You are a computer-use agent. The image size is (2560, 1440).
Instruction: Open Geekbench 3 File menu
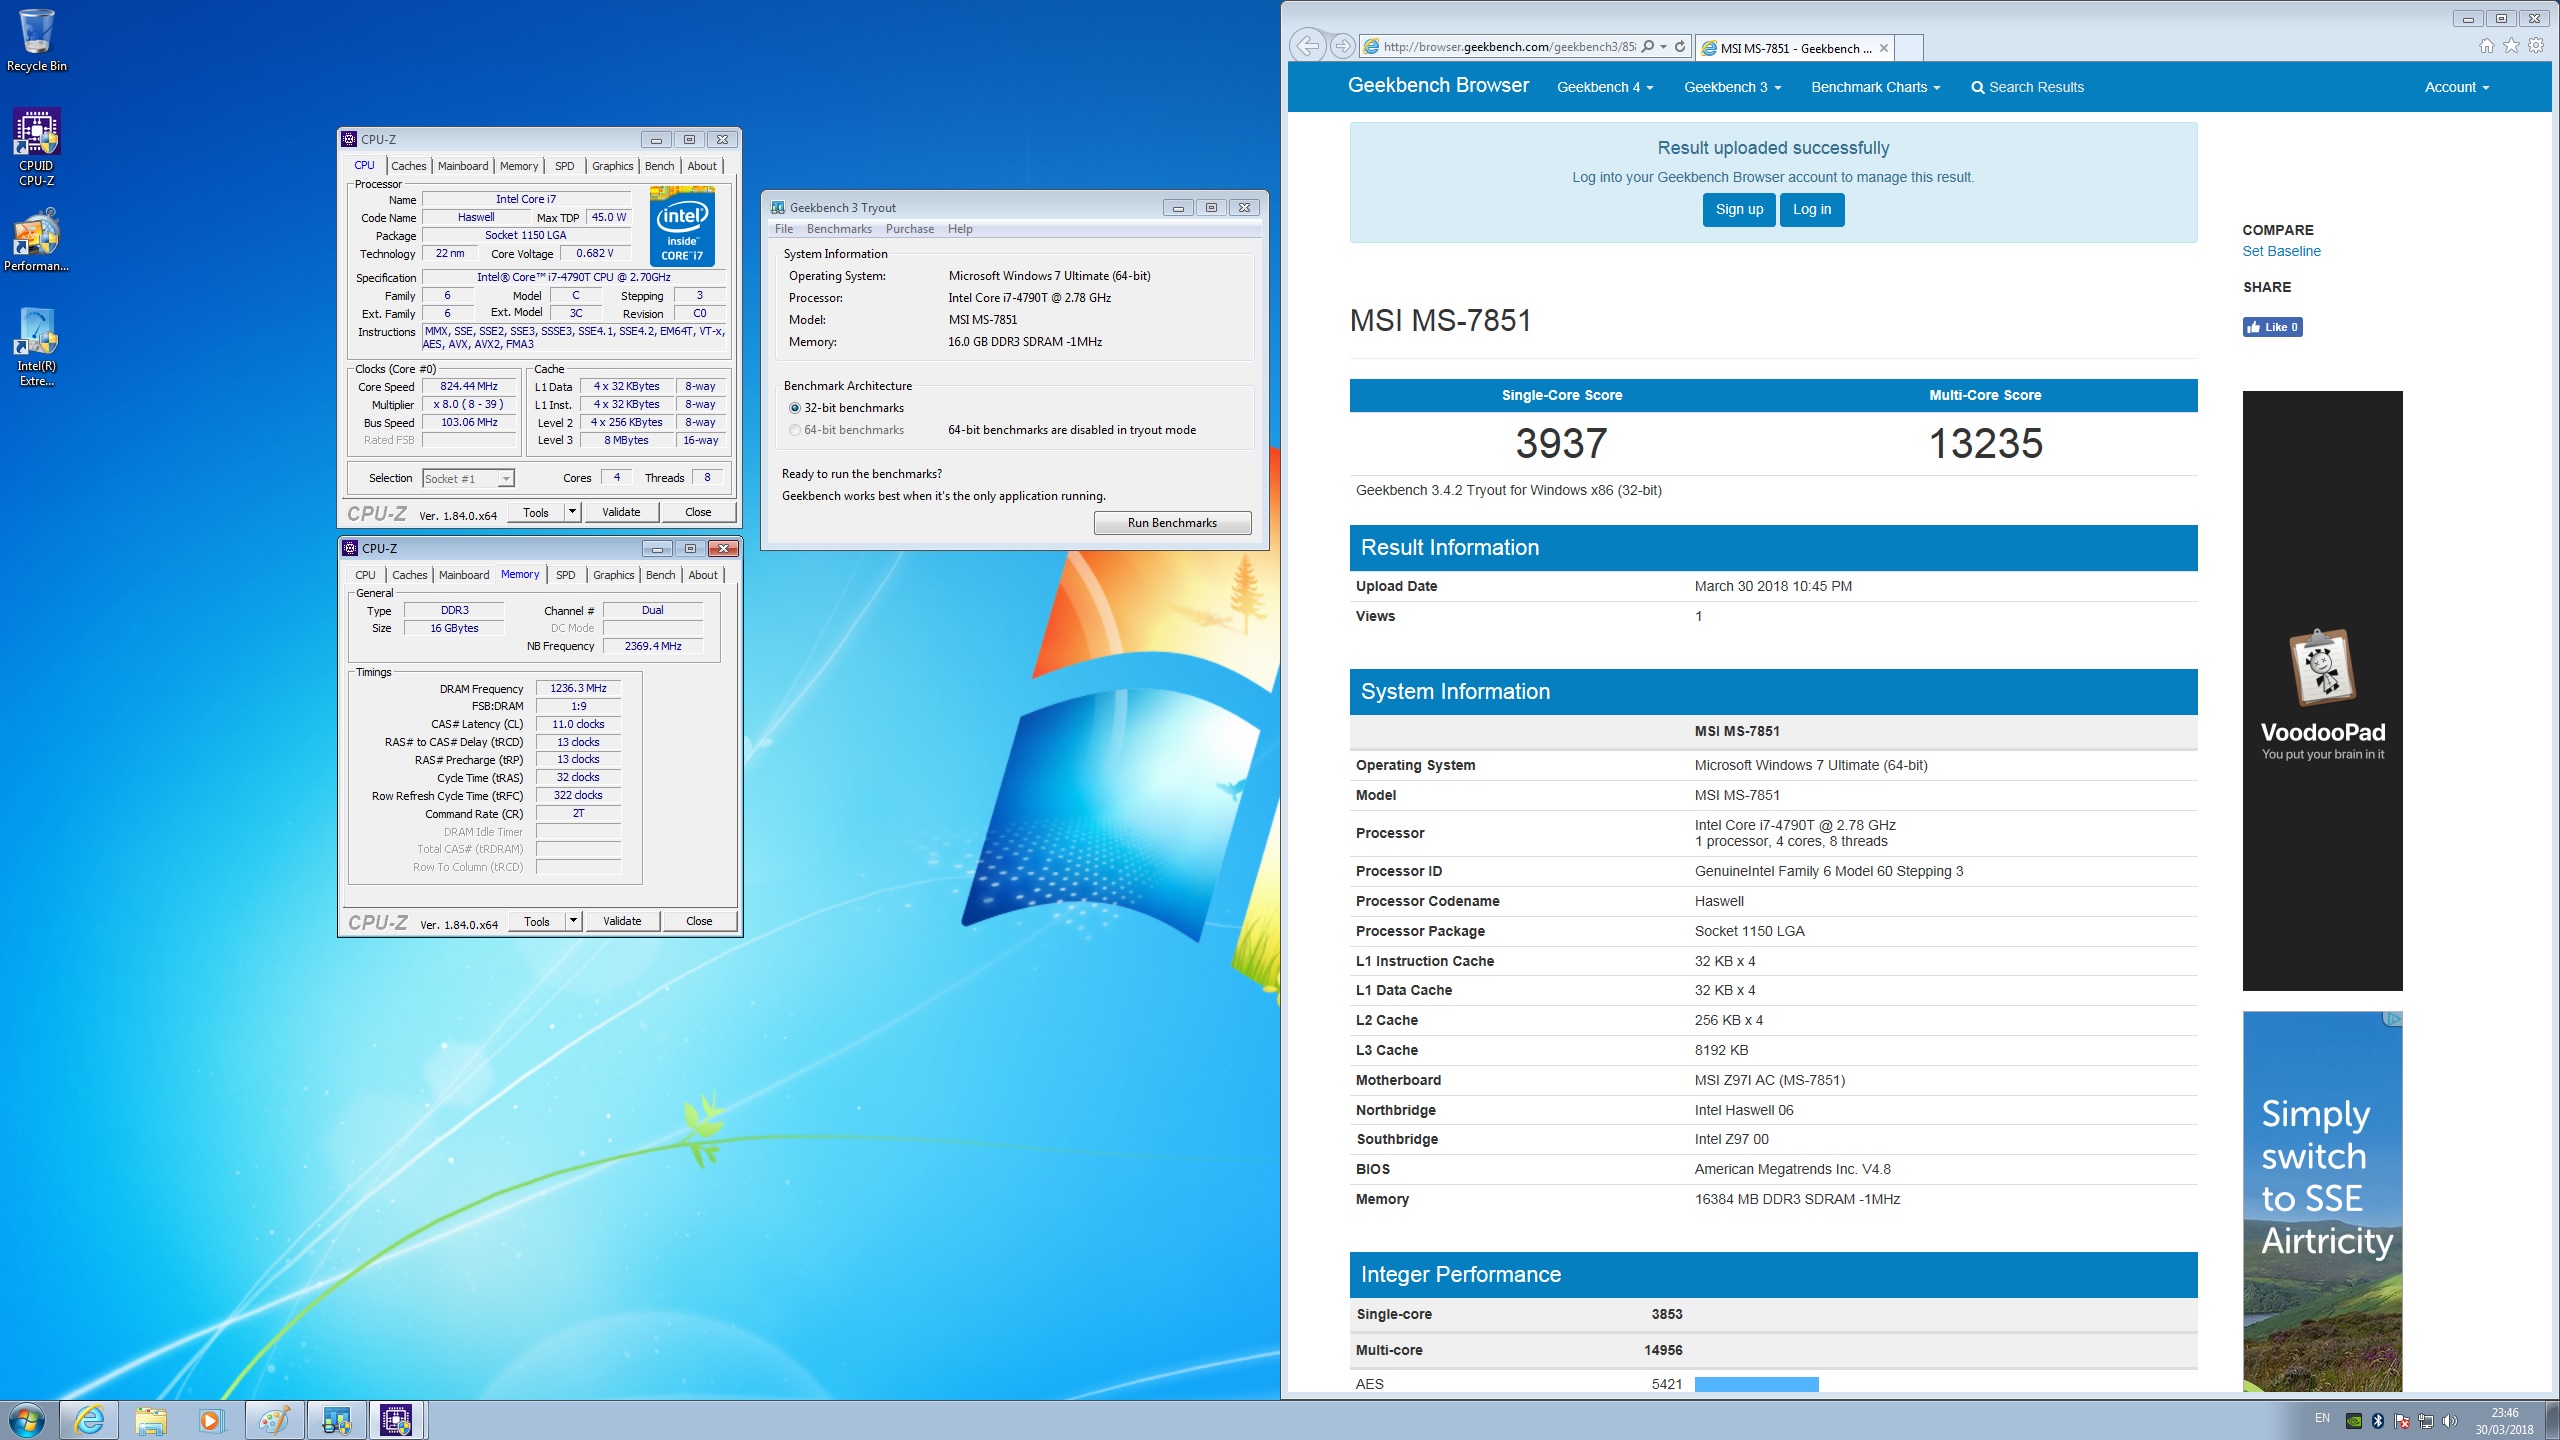pos(784,229)
